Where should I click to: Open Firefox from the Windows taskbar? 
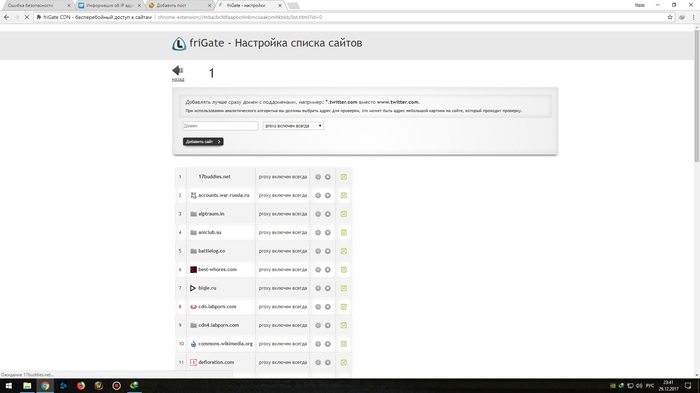point(81,385)
